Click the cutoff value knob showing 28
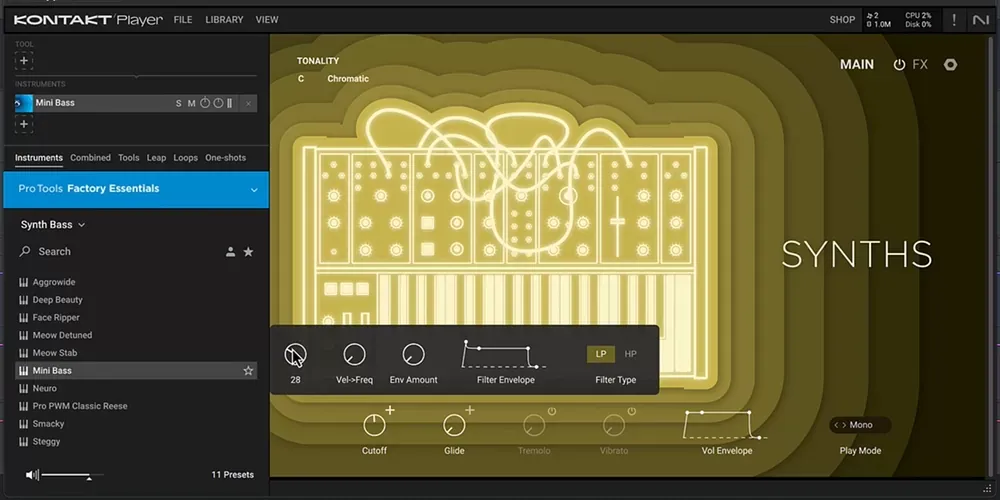The image size is (1000, 500). (x=295, y=355)
